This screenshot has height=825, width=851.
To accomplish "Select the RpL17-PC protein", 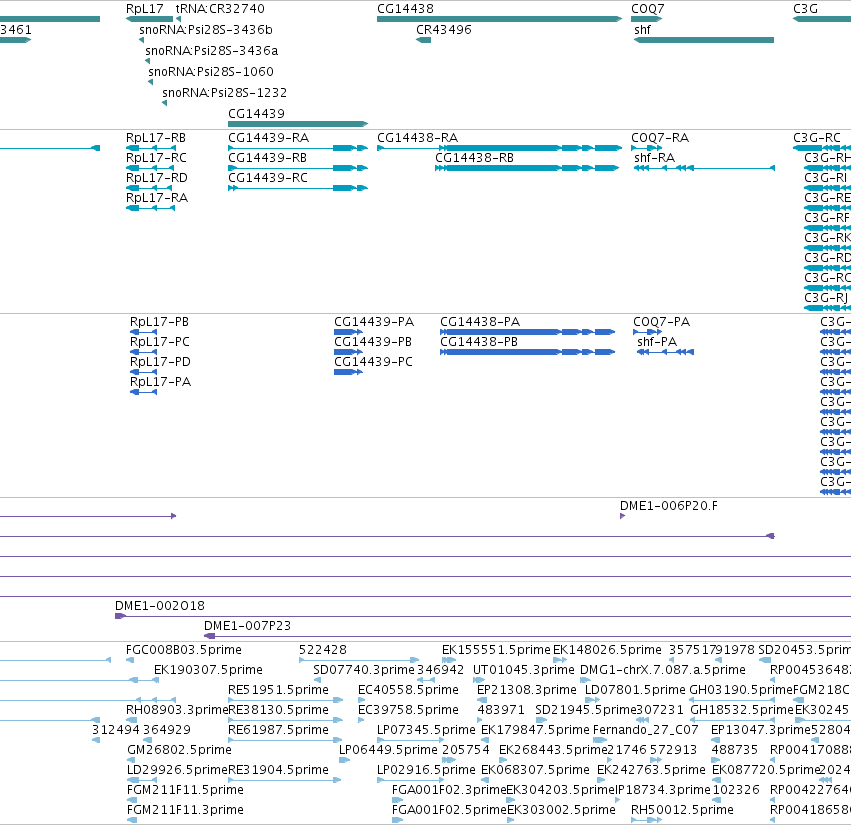I will pyautogui.click(x=143, y=352).
